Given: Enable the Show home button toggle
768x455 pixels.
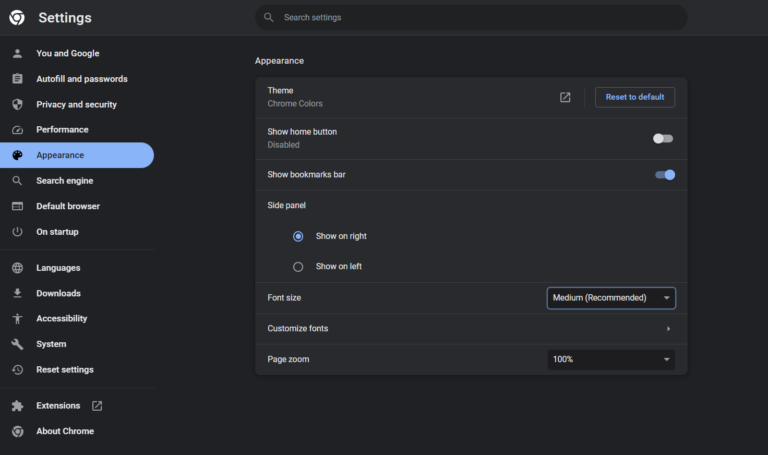Looking at the screenshot, I should 663,138.
